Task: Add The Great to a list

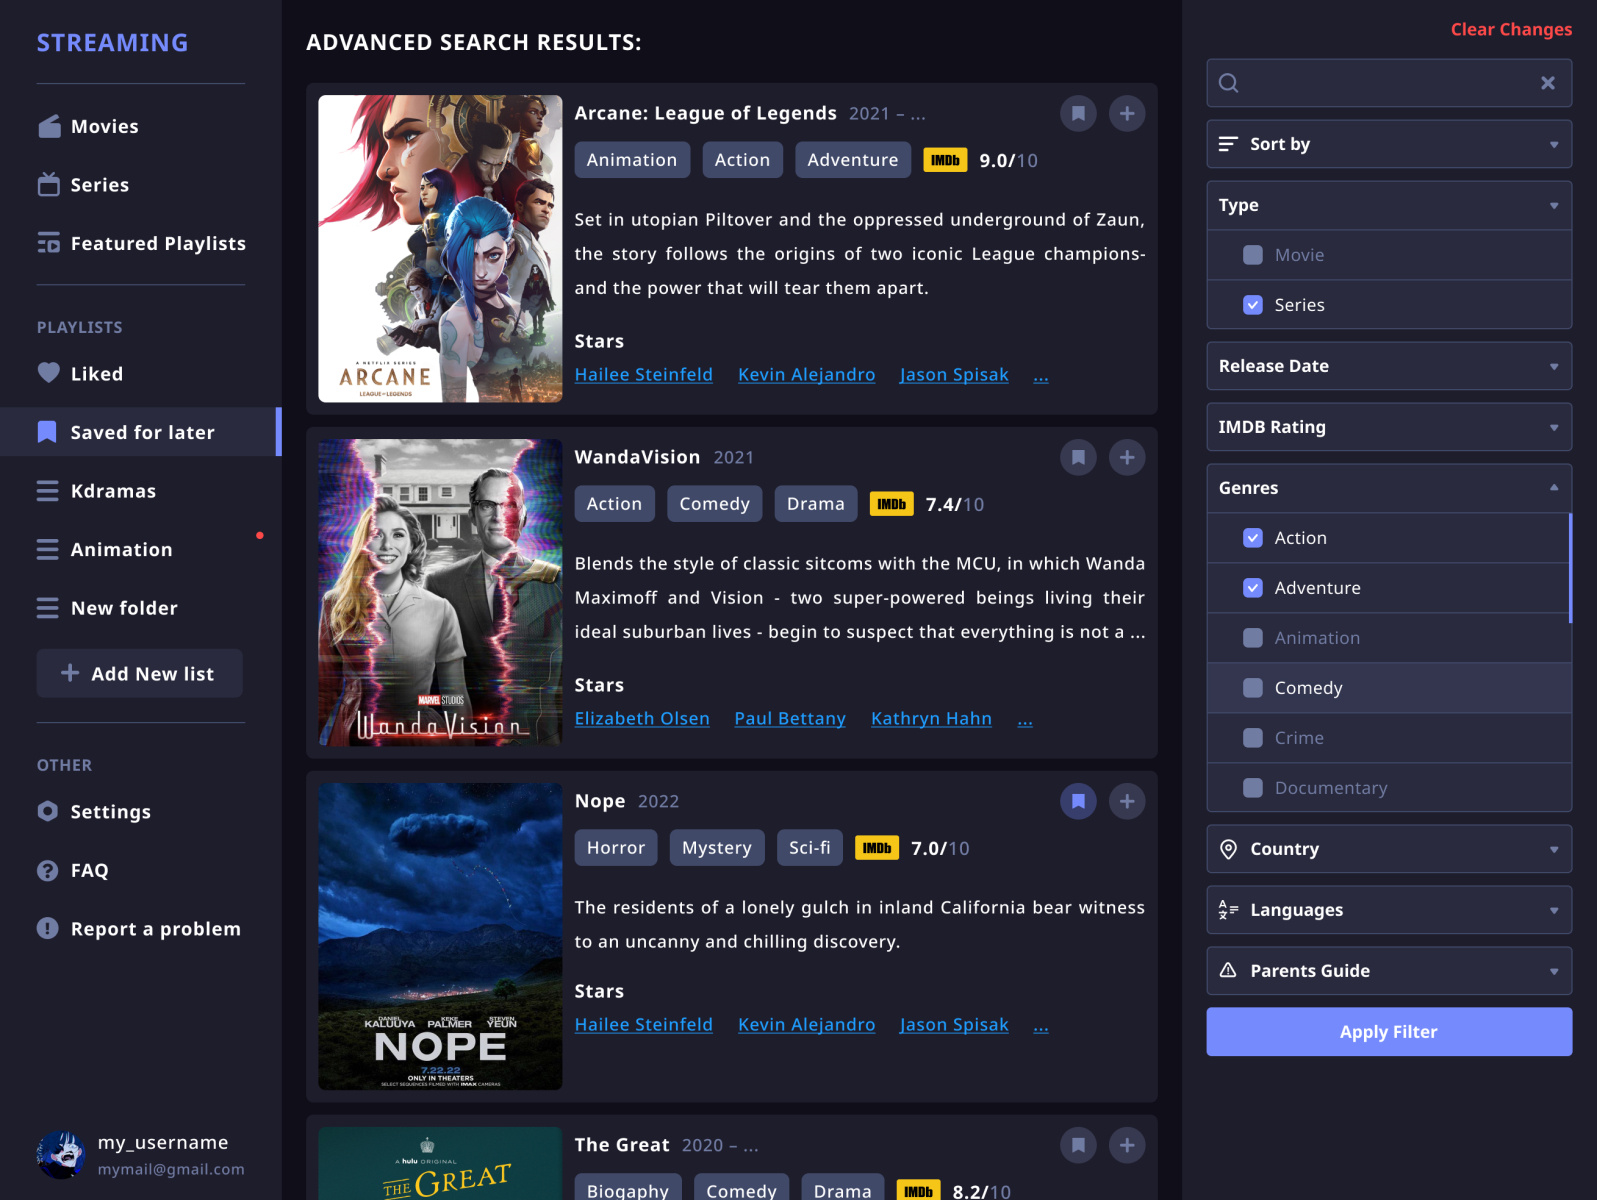Action: point(1127,1145)
